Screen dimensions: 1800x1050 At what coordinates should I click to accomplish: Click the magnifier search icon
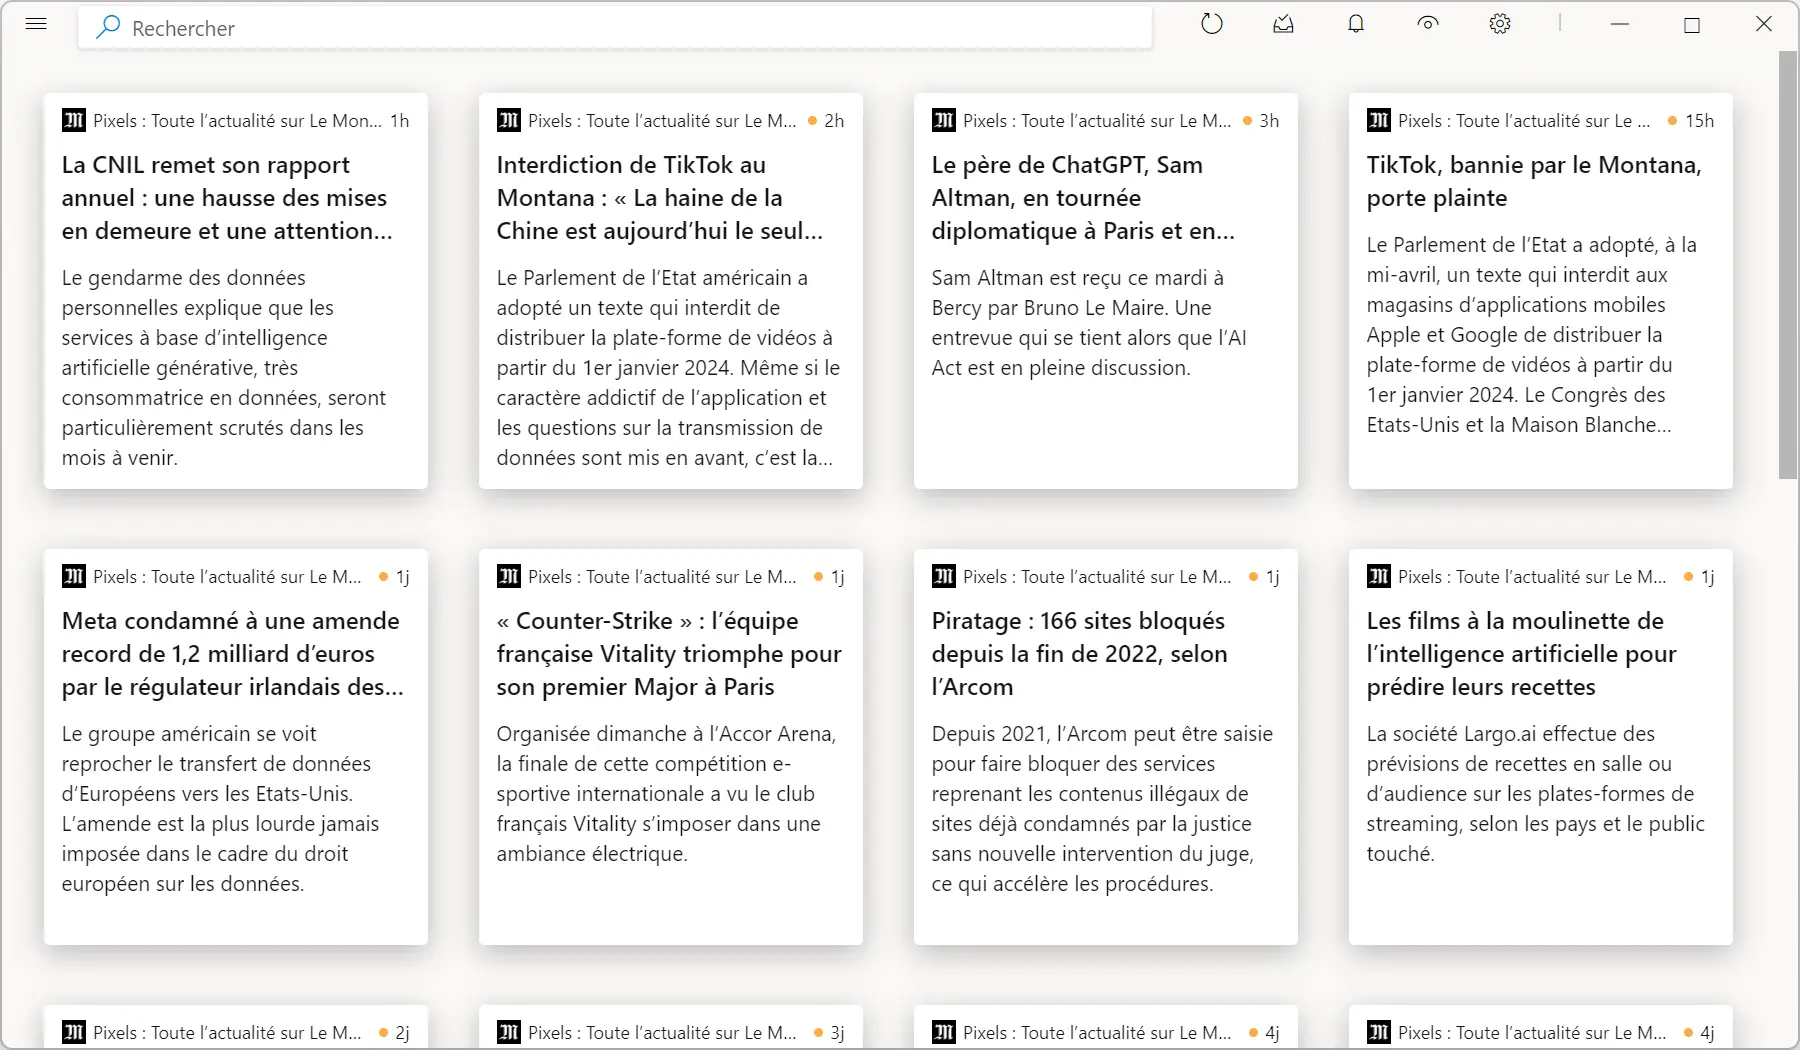(107, 27)
